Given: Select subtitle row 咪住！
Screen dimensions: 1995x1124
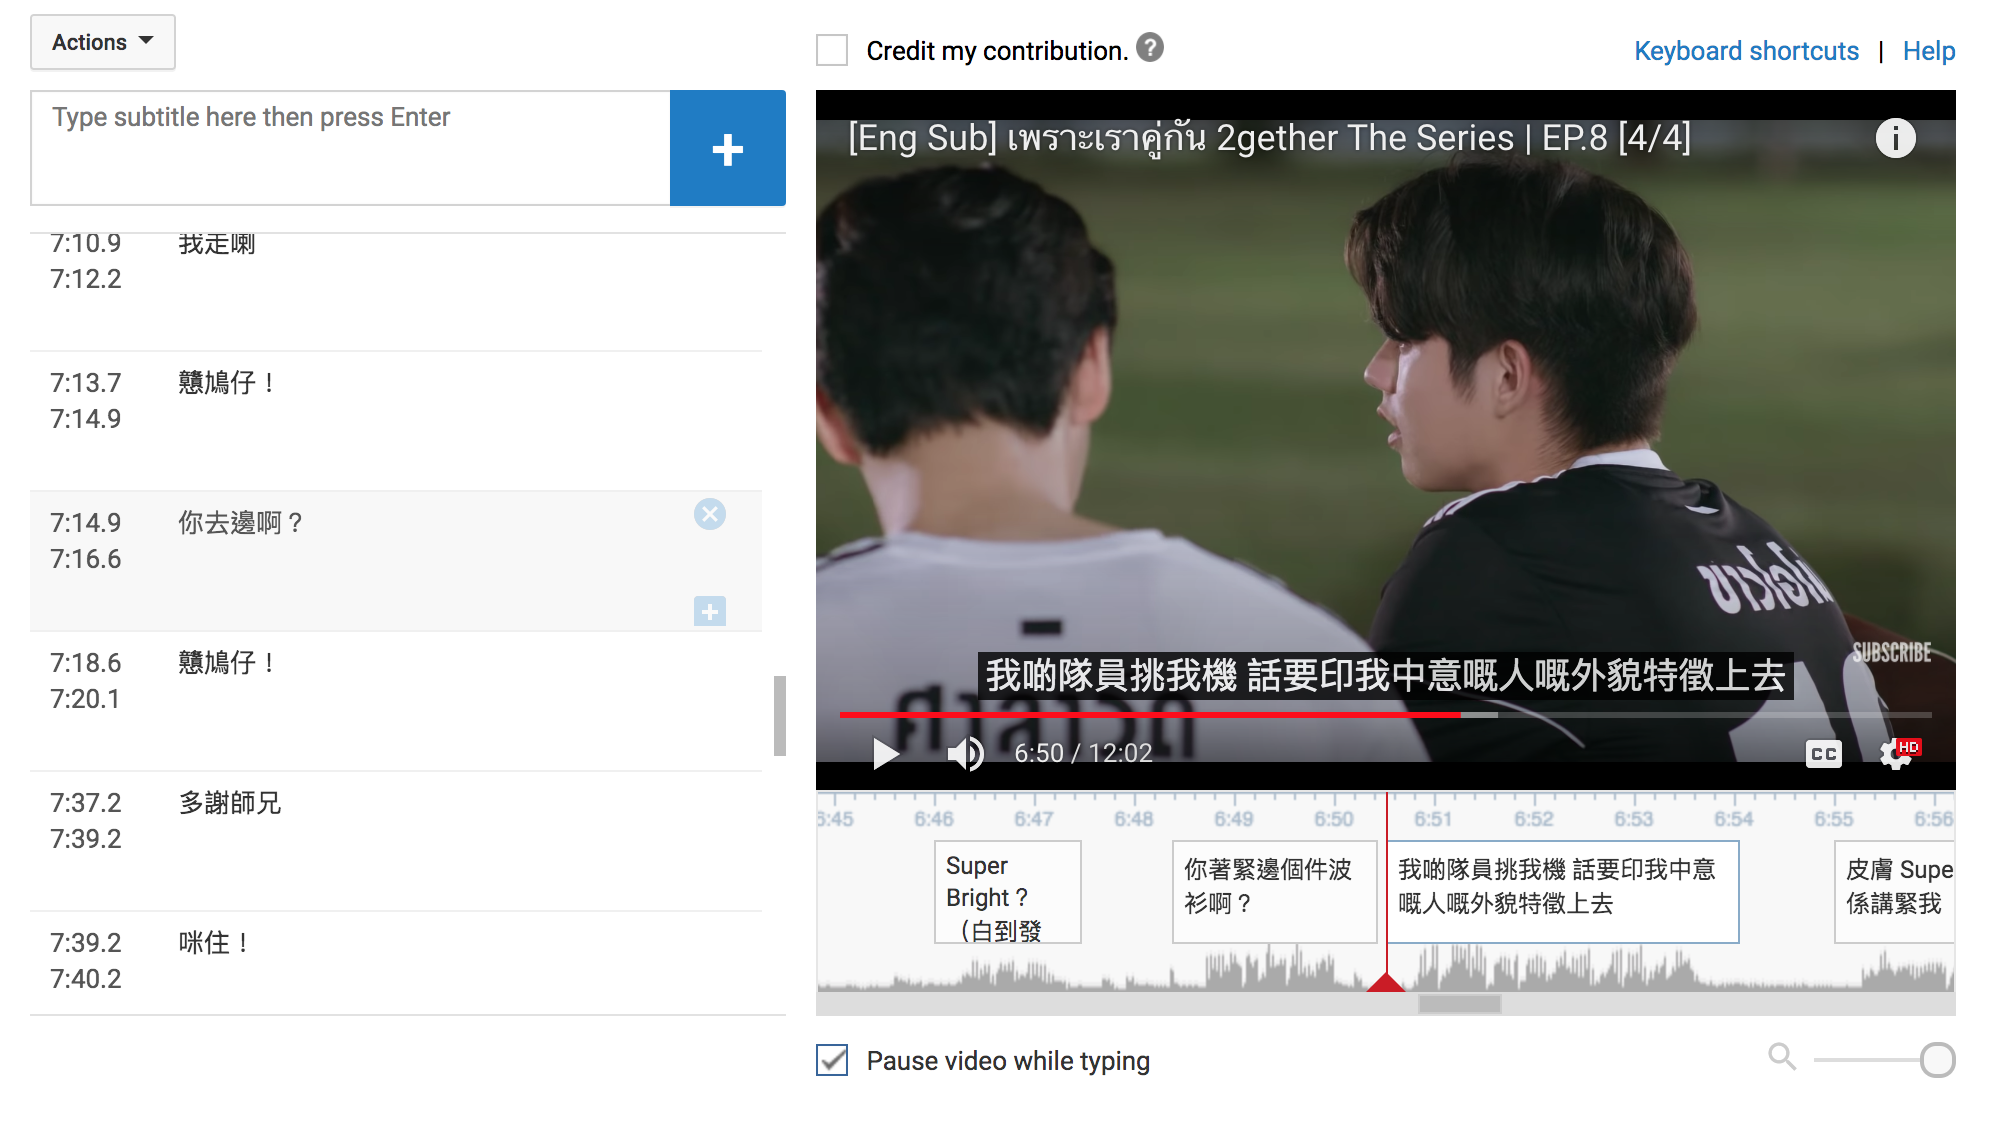Looking at the screenshot, I should click(396, 963).
